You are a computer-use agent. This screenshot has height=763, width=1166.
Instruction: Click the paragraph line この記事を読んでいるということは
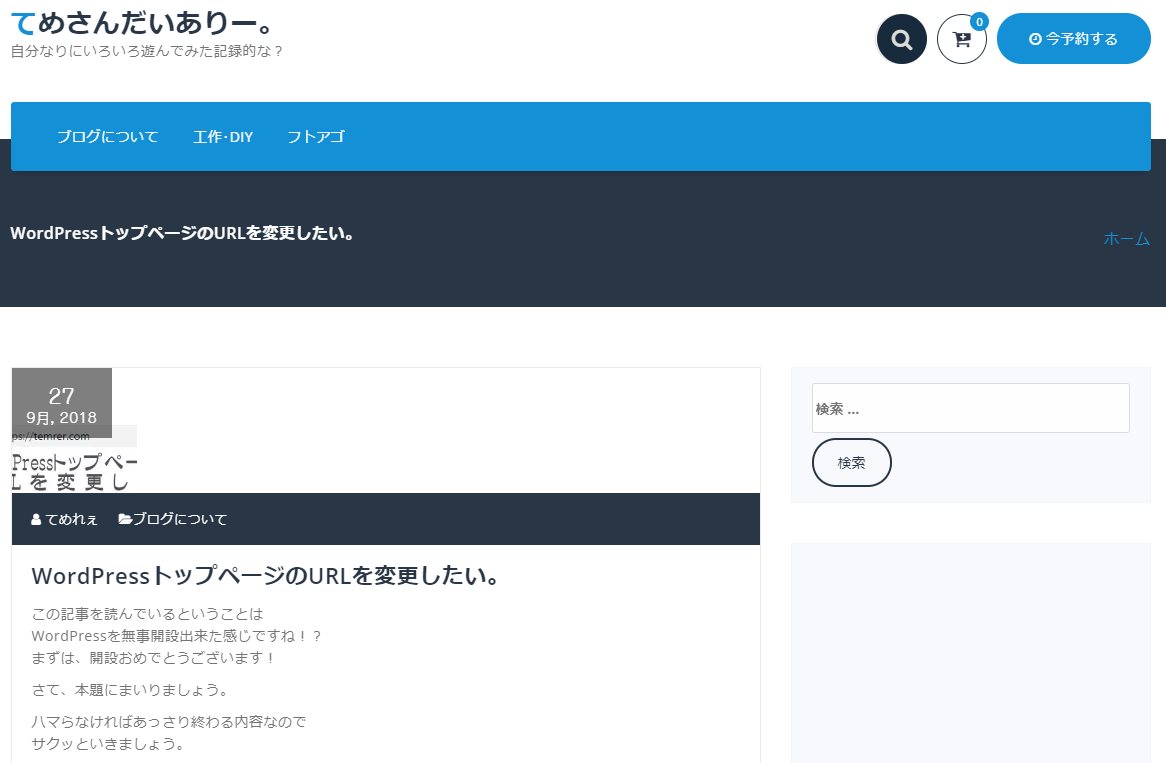click(147, 614)
